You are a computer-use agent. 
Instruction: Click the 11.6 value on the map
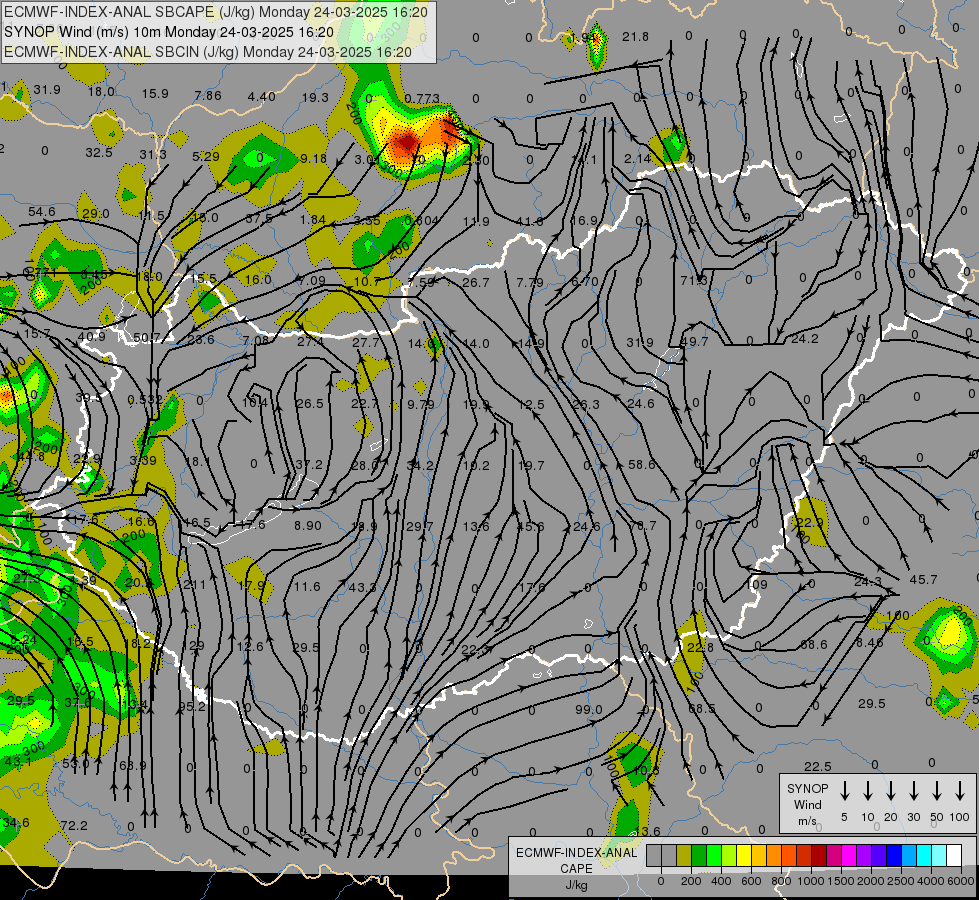pos(307,586)
